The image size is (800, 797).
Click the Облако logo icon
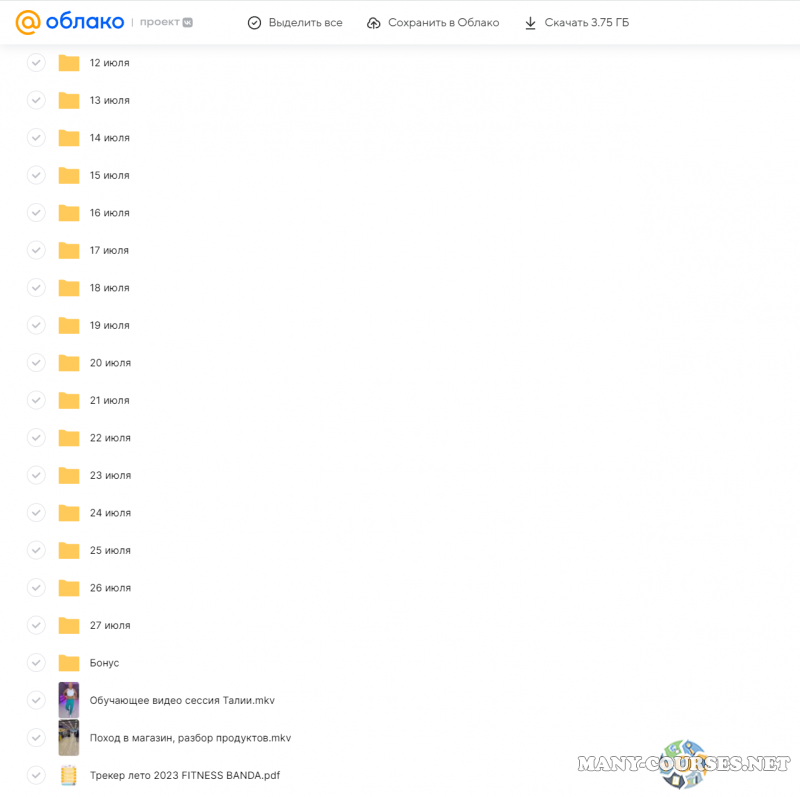tap(28, 22)
